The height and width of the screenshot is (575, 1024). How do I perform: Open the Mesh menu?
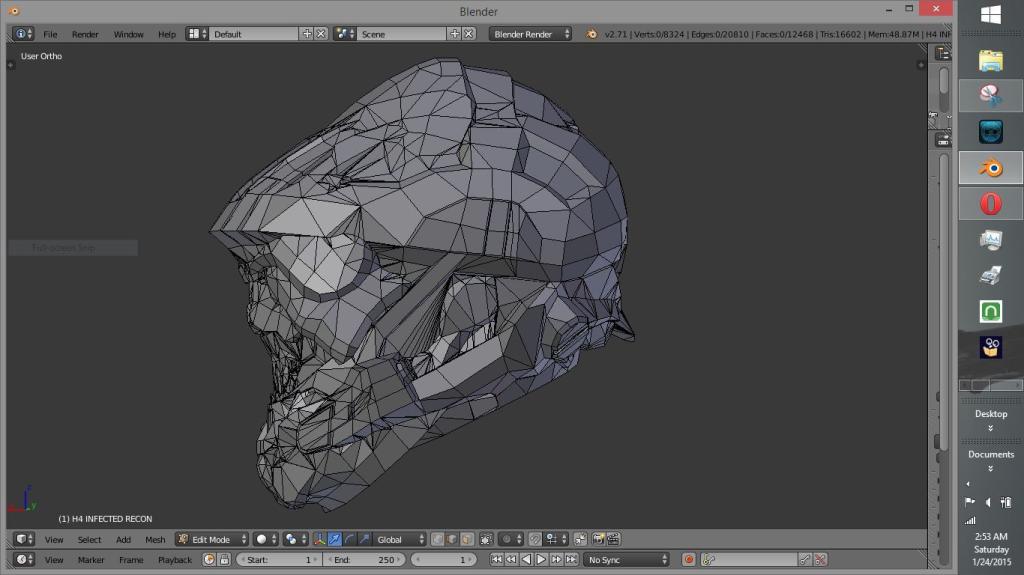click(x=155, y=540)
